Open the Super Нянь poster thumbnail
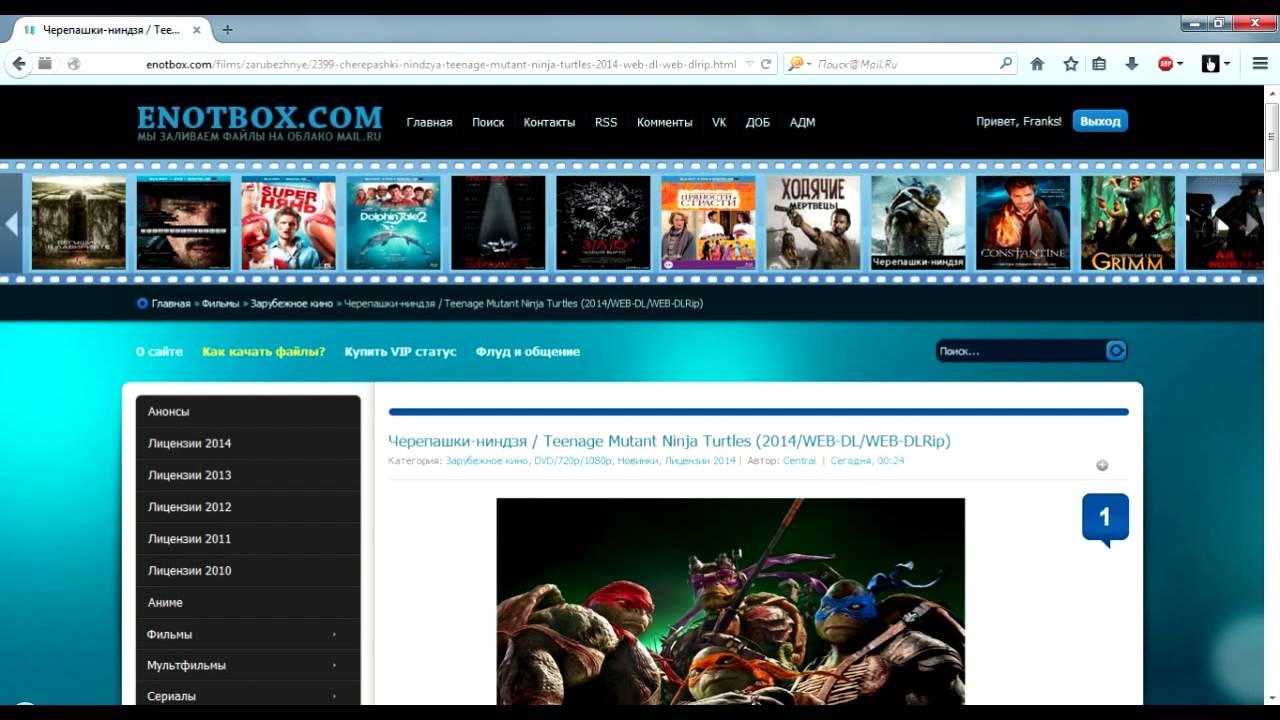 (x=288, y=223)
